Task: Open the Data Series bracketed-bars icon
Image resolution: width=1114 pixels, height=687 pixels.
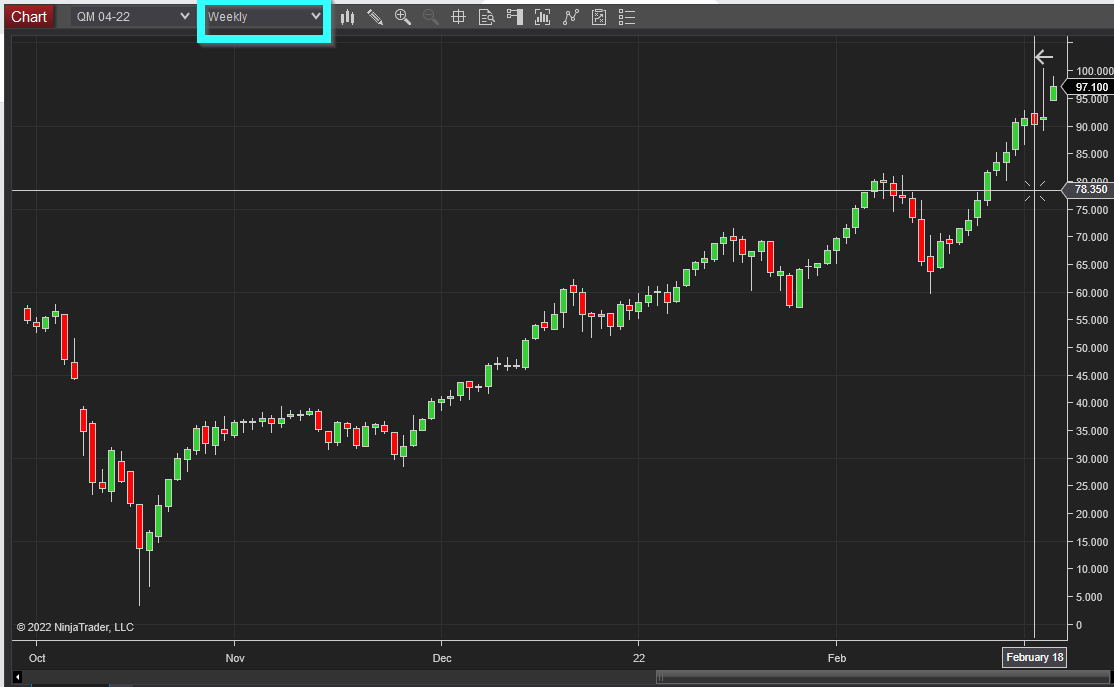Action: [542, 17]
